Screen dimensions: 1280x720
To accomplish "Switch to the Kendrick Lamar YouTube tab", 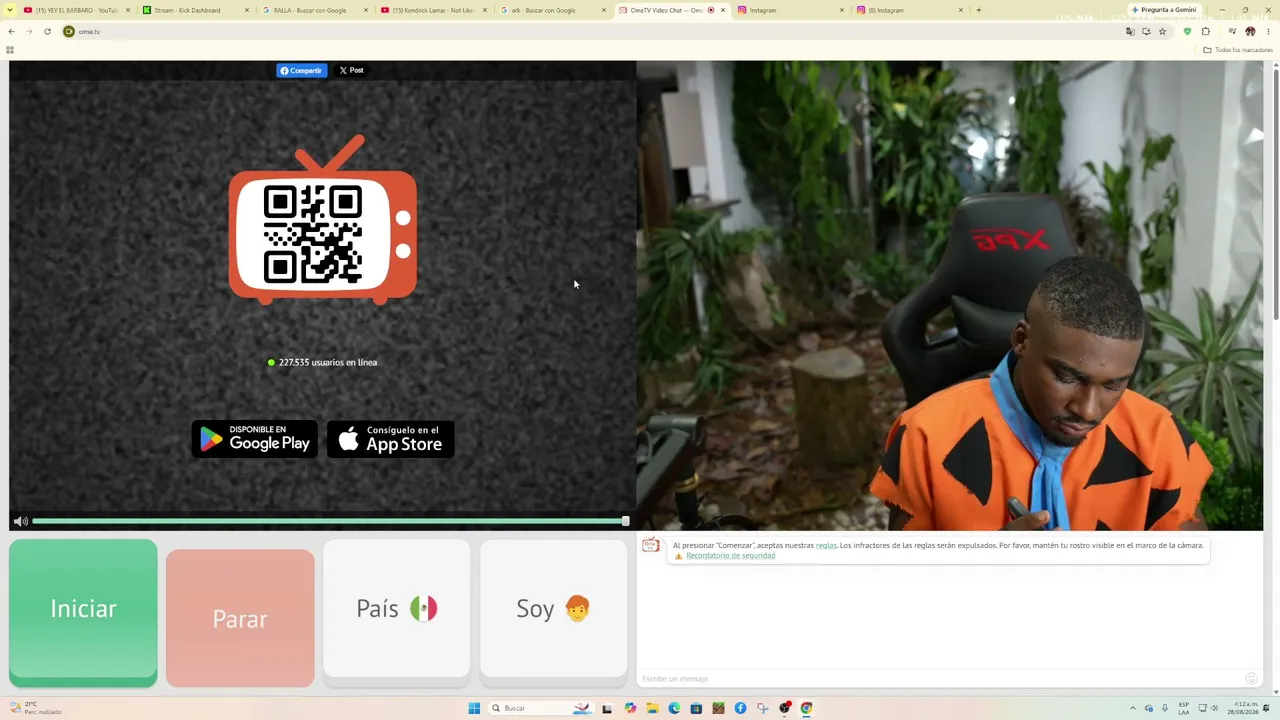I will (433, 10).
